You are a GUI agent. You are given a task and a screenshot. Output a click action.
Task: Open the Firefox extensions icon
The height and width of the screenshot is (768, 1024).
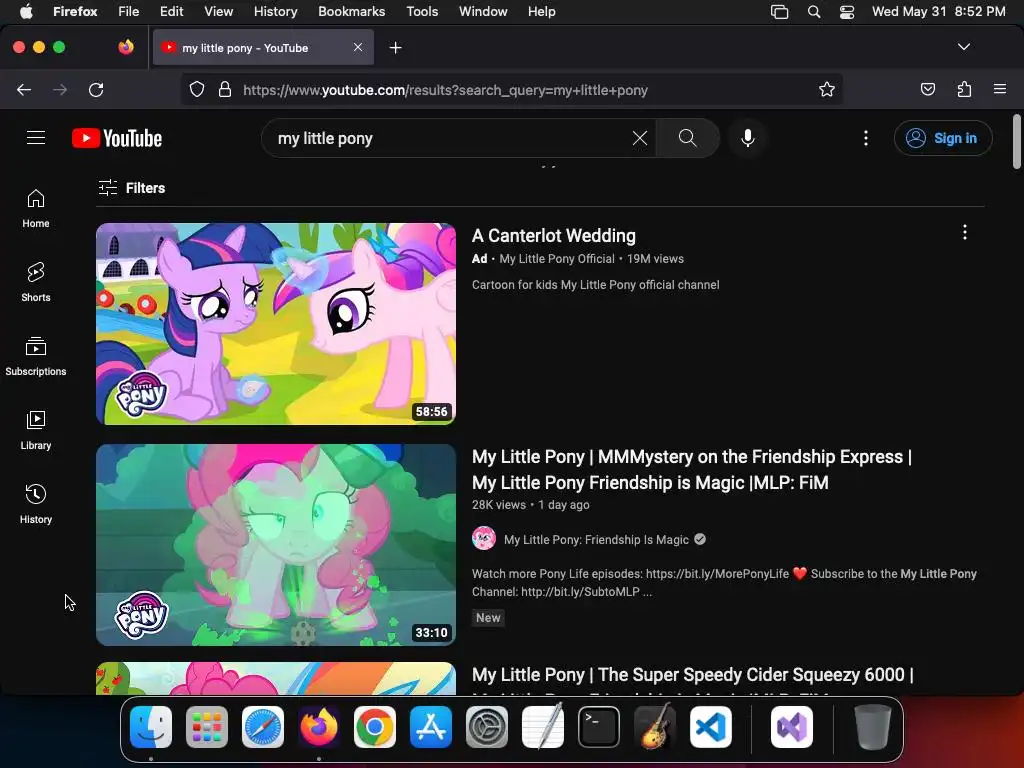(964, 89)
